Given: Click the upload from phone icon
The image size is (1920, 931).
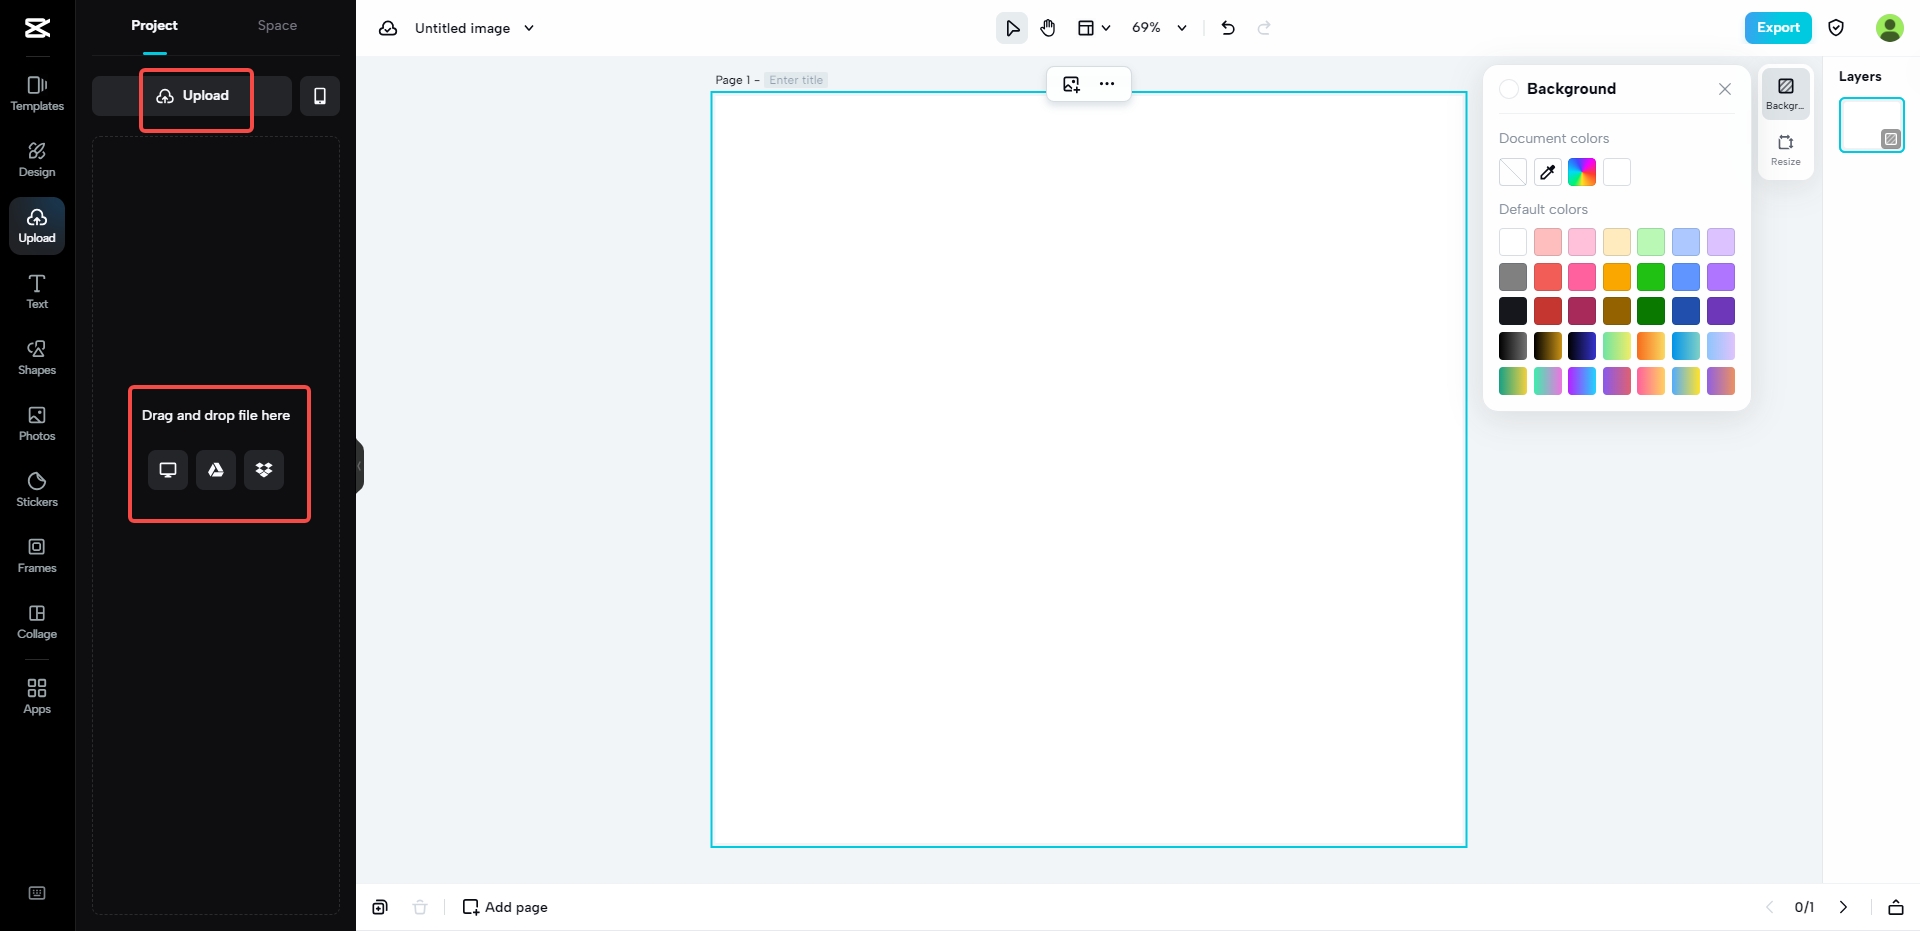Looking at the screenshot, I should coord(320,96).
